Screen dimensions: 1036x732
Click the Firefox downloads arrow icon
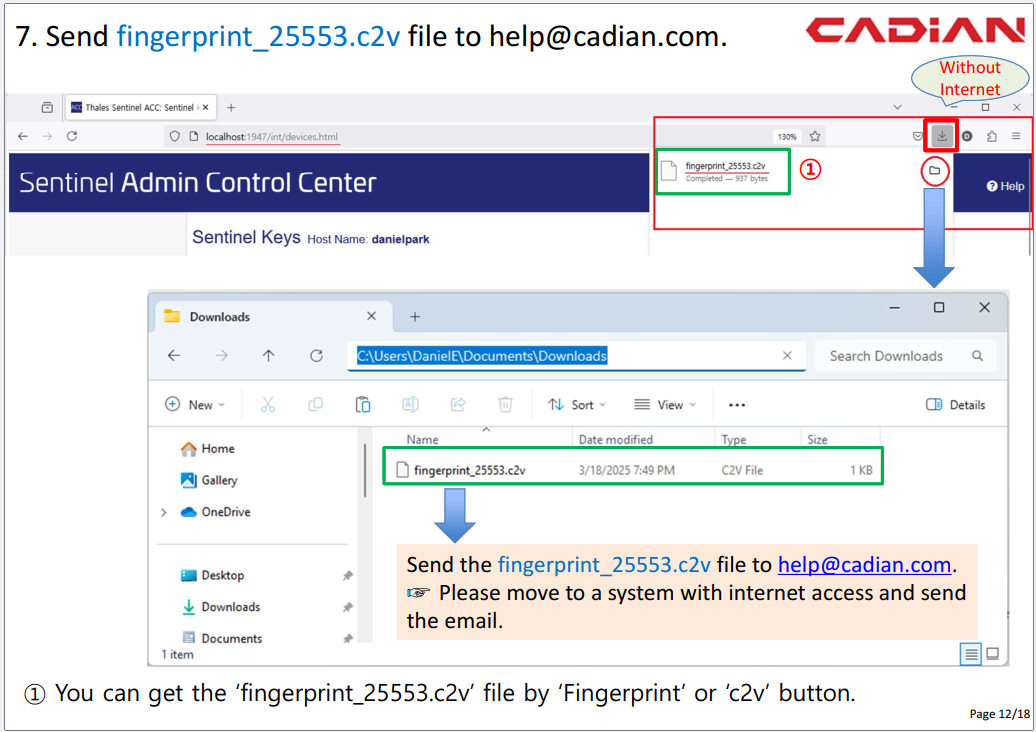(941, 136)
